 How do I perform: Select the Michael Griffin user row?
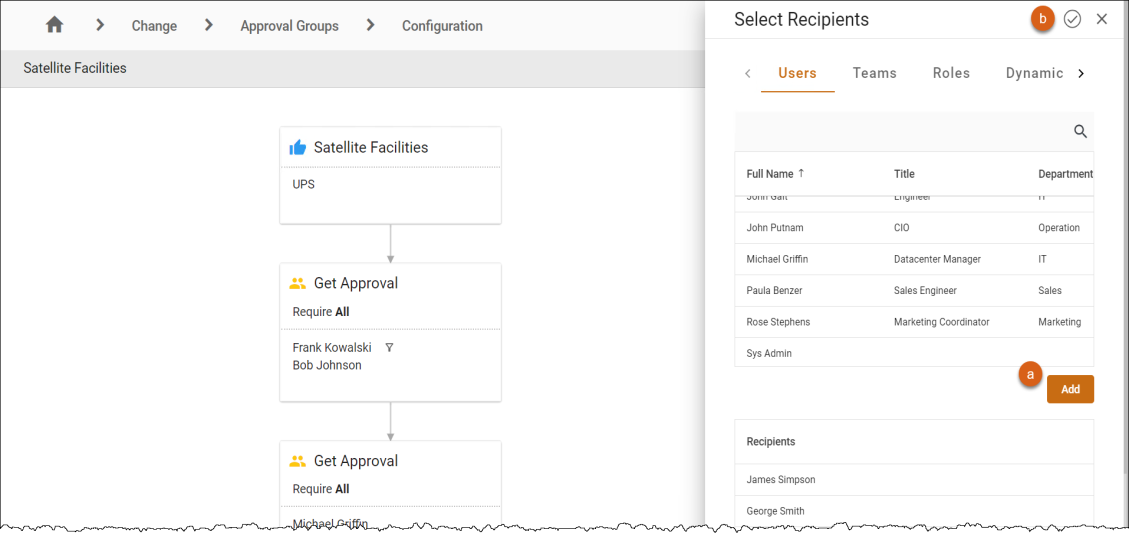(x=777, y=259)
